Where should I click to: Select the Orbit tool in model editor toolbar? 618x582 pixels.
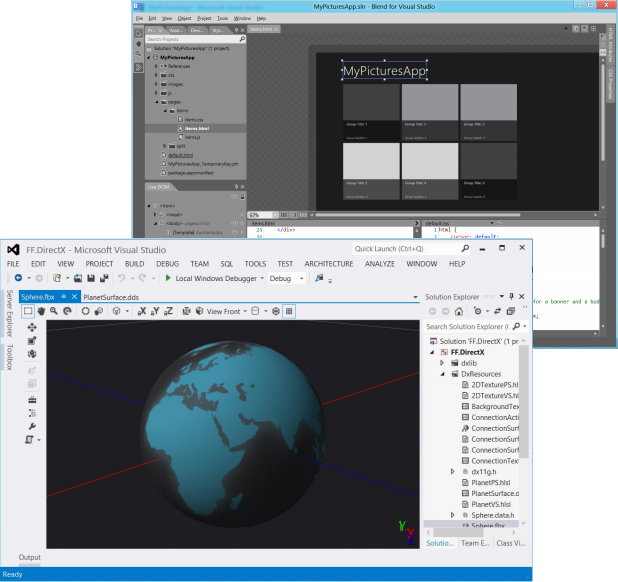67,311
